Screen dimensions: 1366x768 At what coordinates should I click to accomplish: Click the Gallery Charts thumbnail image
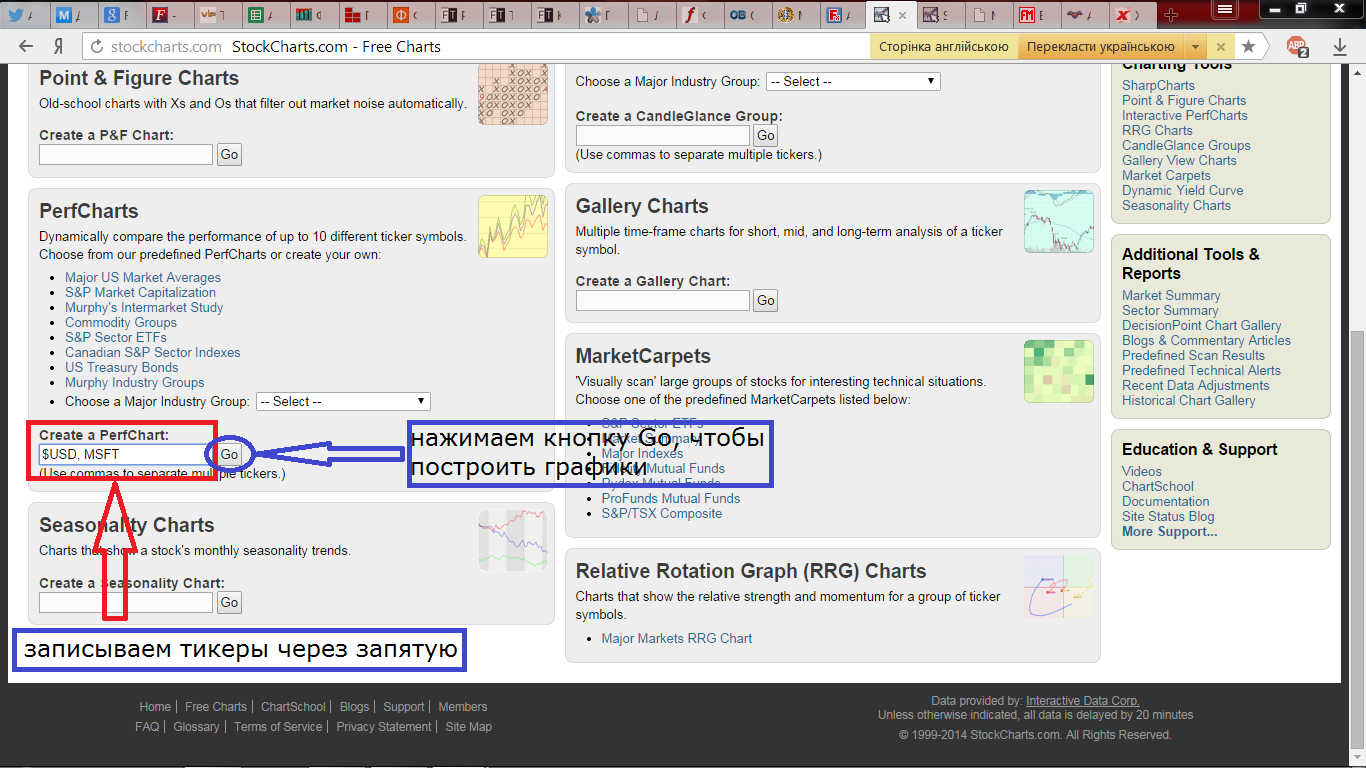[x=1059, y=222]
